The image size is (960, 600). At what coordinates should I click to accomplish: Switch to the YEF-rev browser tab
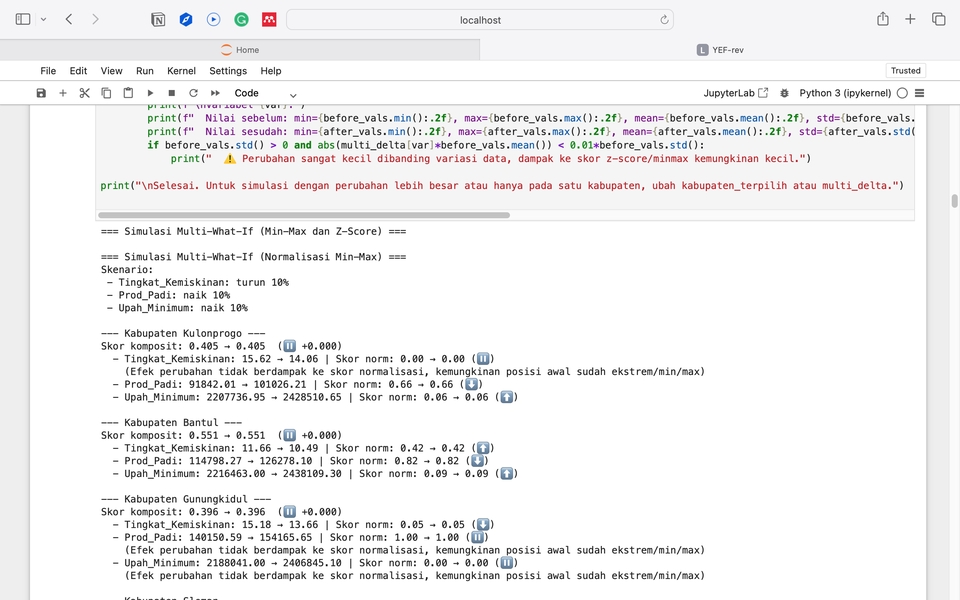point(720,50)
